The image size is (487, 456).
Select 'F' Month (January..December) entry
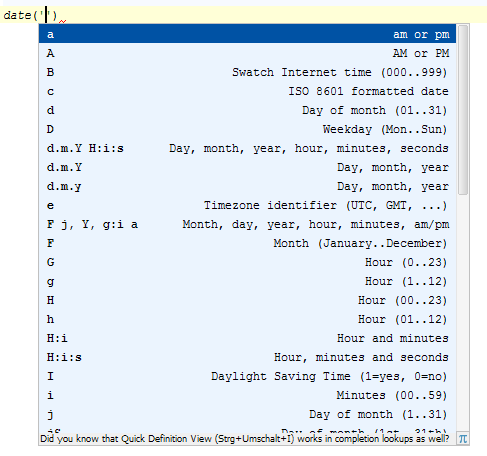point(247,243)
